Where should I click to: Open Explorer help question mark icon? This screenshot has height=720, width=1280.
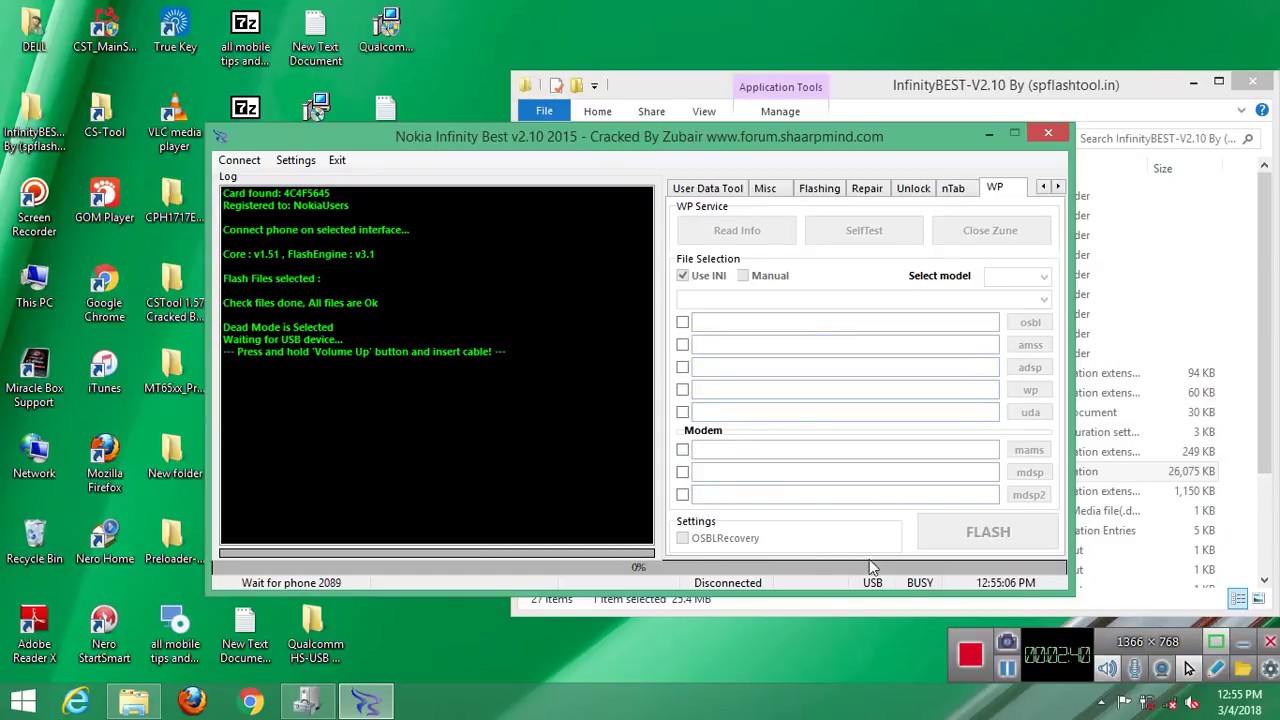click(1262, 110)
